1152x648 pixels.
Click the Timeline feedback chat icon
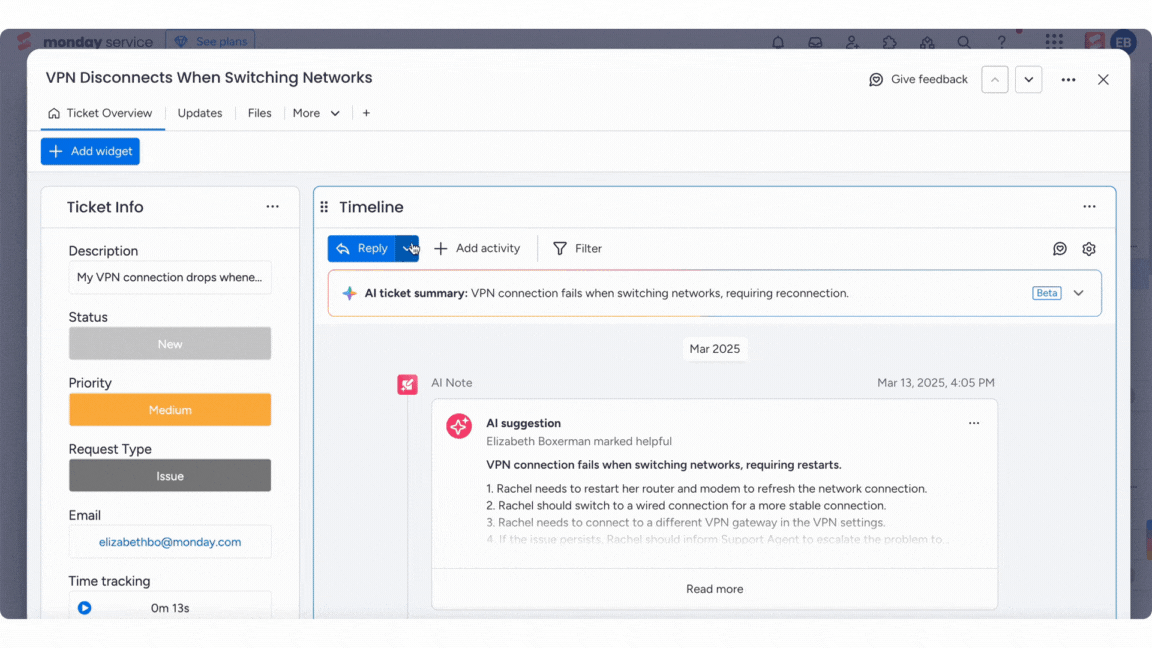click(x=1059, y=249)
